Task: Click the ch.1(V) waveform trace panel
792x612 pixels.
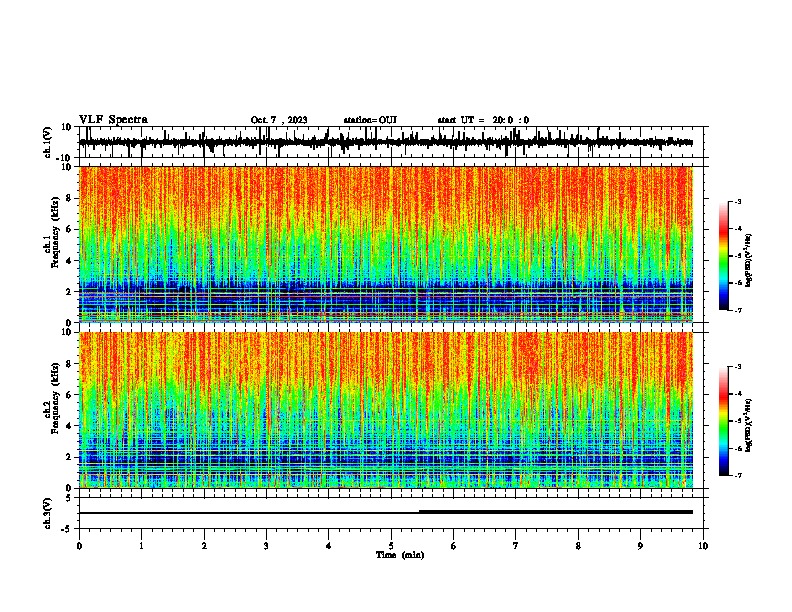Action: [x=393, y=142]
